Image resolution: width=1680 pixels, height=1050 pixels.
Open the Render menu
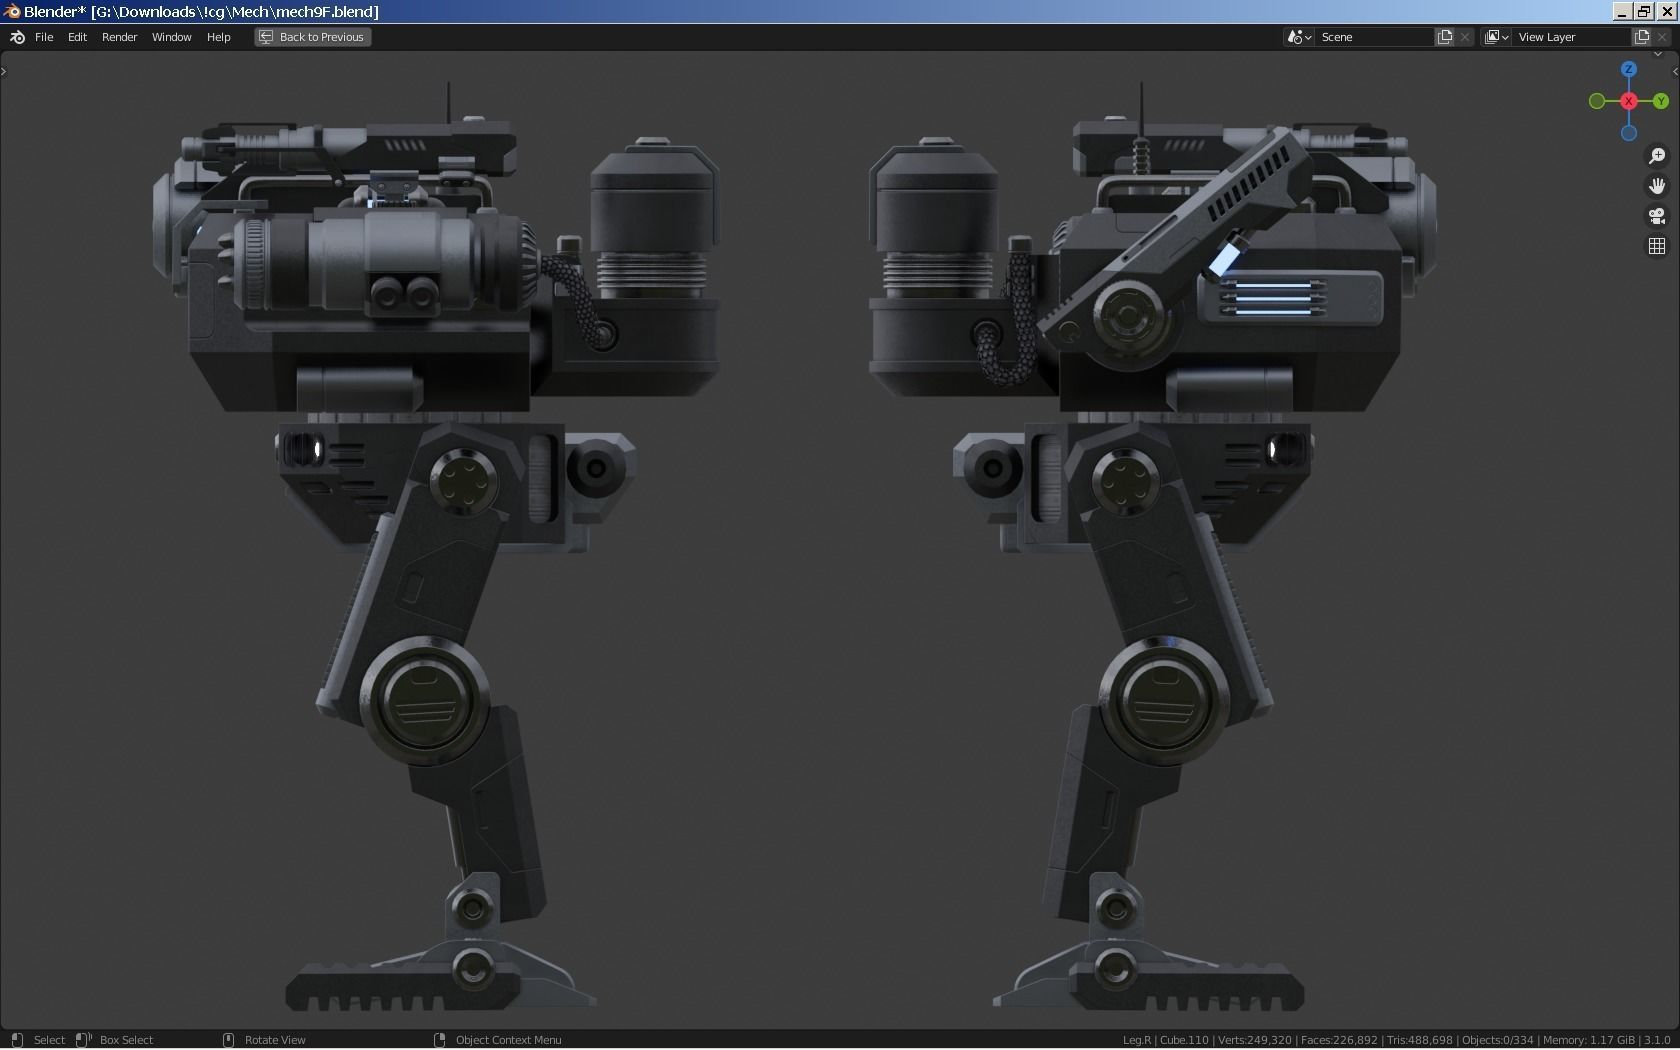(x=119, y=37)
